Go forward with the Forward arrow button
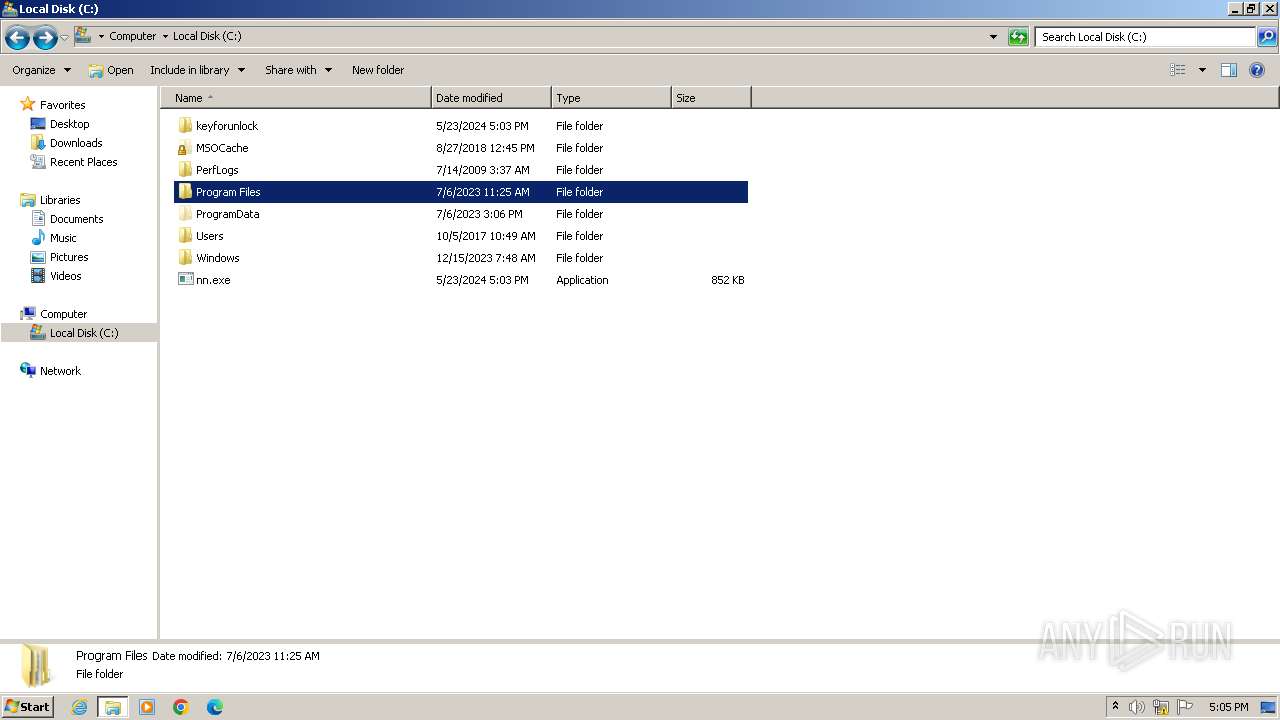Viewport: 1280px width, 720px height. (x=45, y=38)
